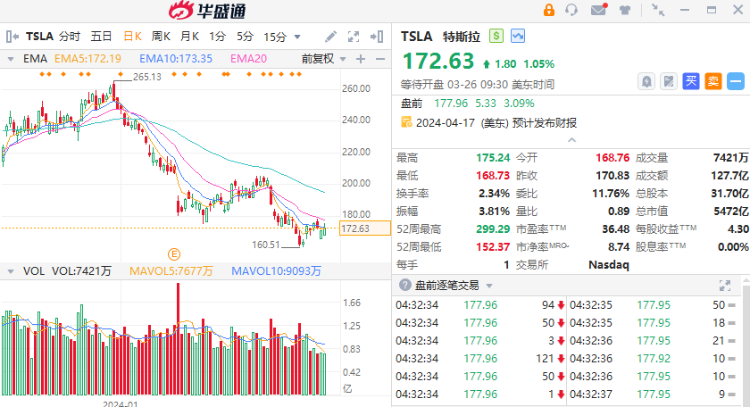Open the dropdown arrow after 15分
750x407 pixels.
pyautogui.click(x=297, y=37)
